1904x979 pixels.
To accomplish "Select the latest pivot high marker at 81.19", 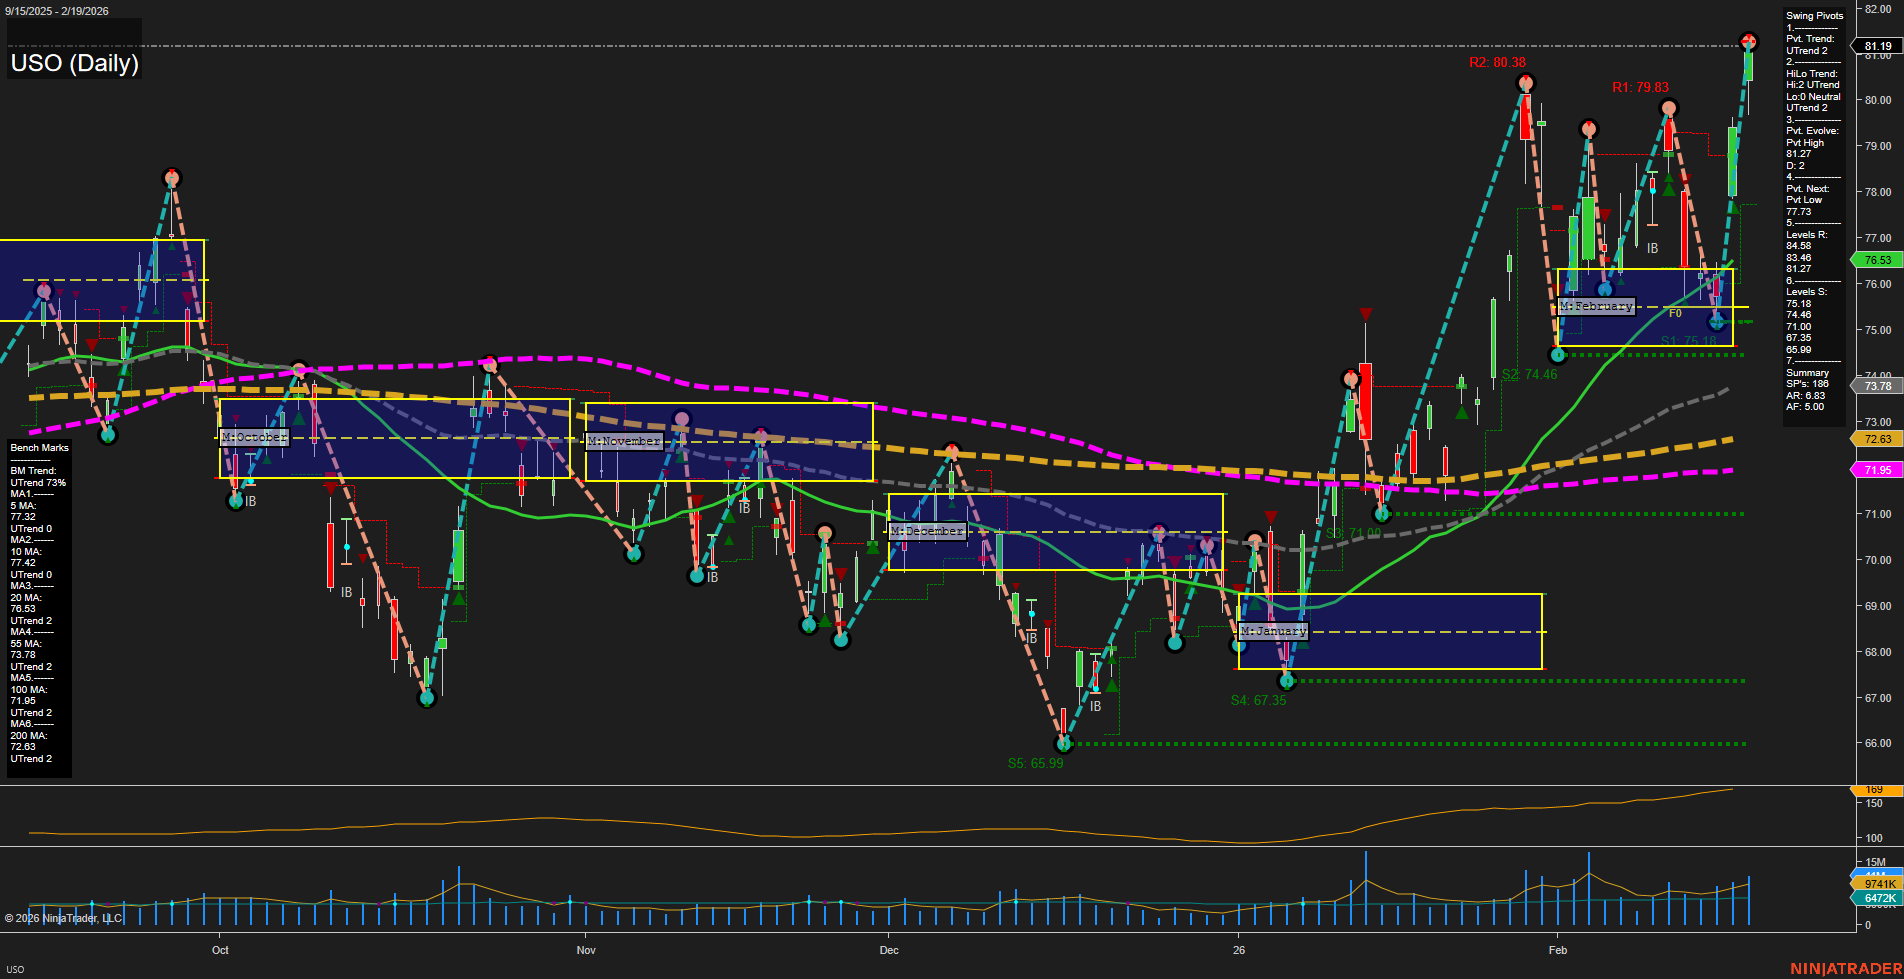I will coord(1748,42).
